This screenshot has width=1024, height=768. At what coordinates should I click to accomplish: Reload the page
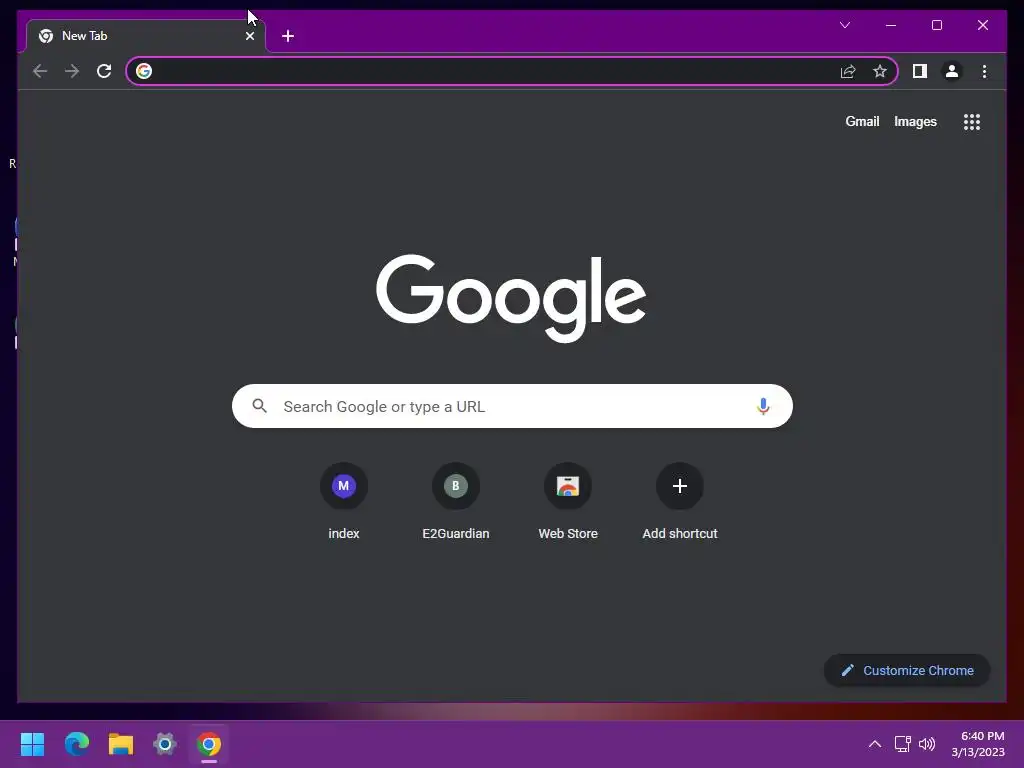point(104,71)
